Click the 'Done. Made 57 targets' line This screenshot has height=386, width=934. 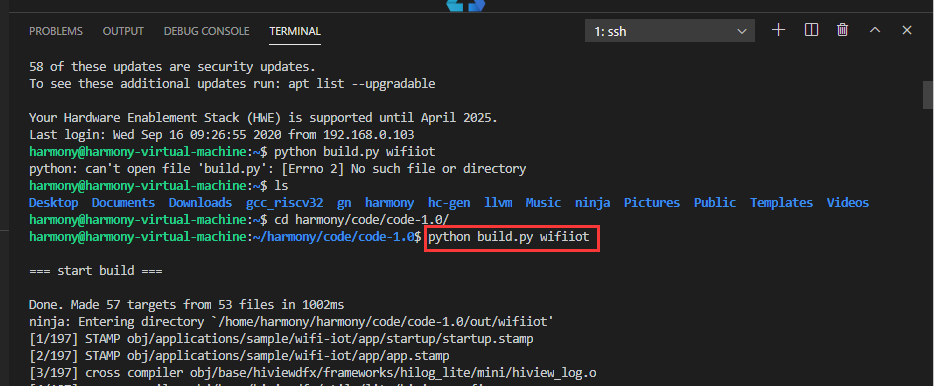coord(186,305)
